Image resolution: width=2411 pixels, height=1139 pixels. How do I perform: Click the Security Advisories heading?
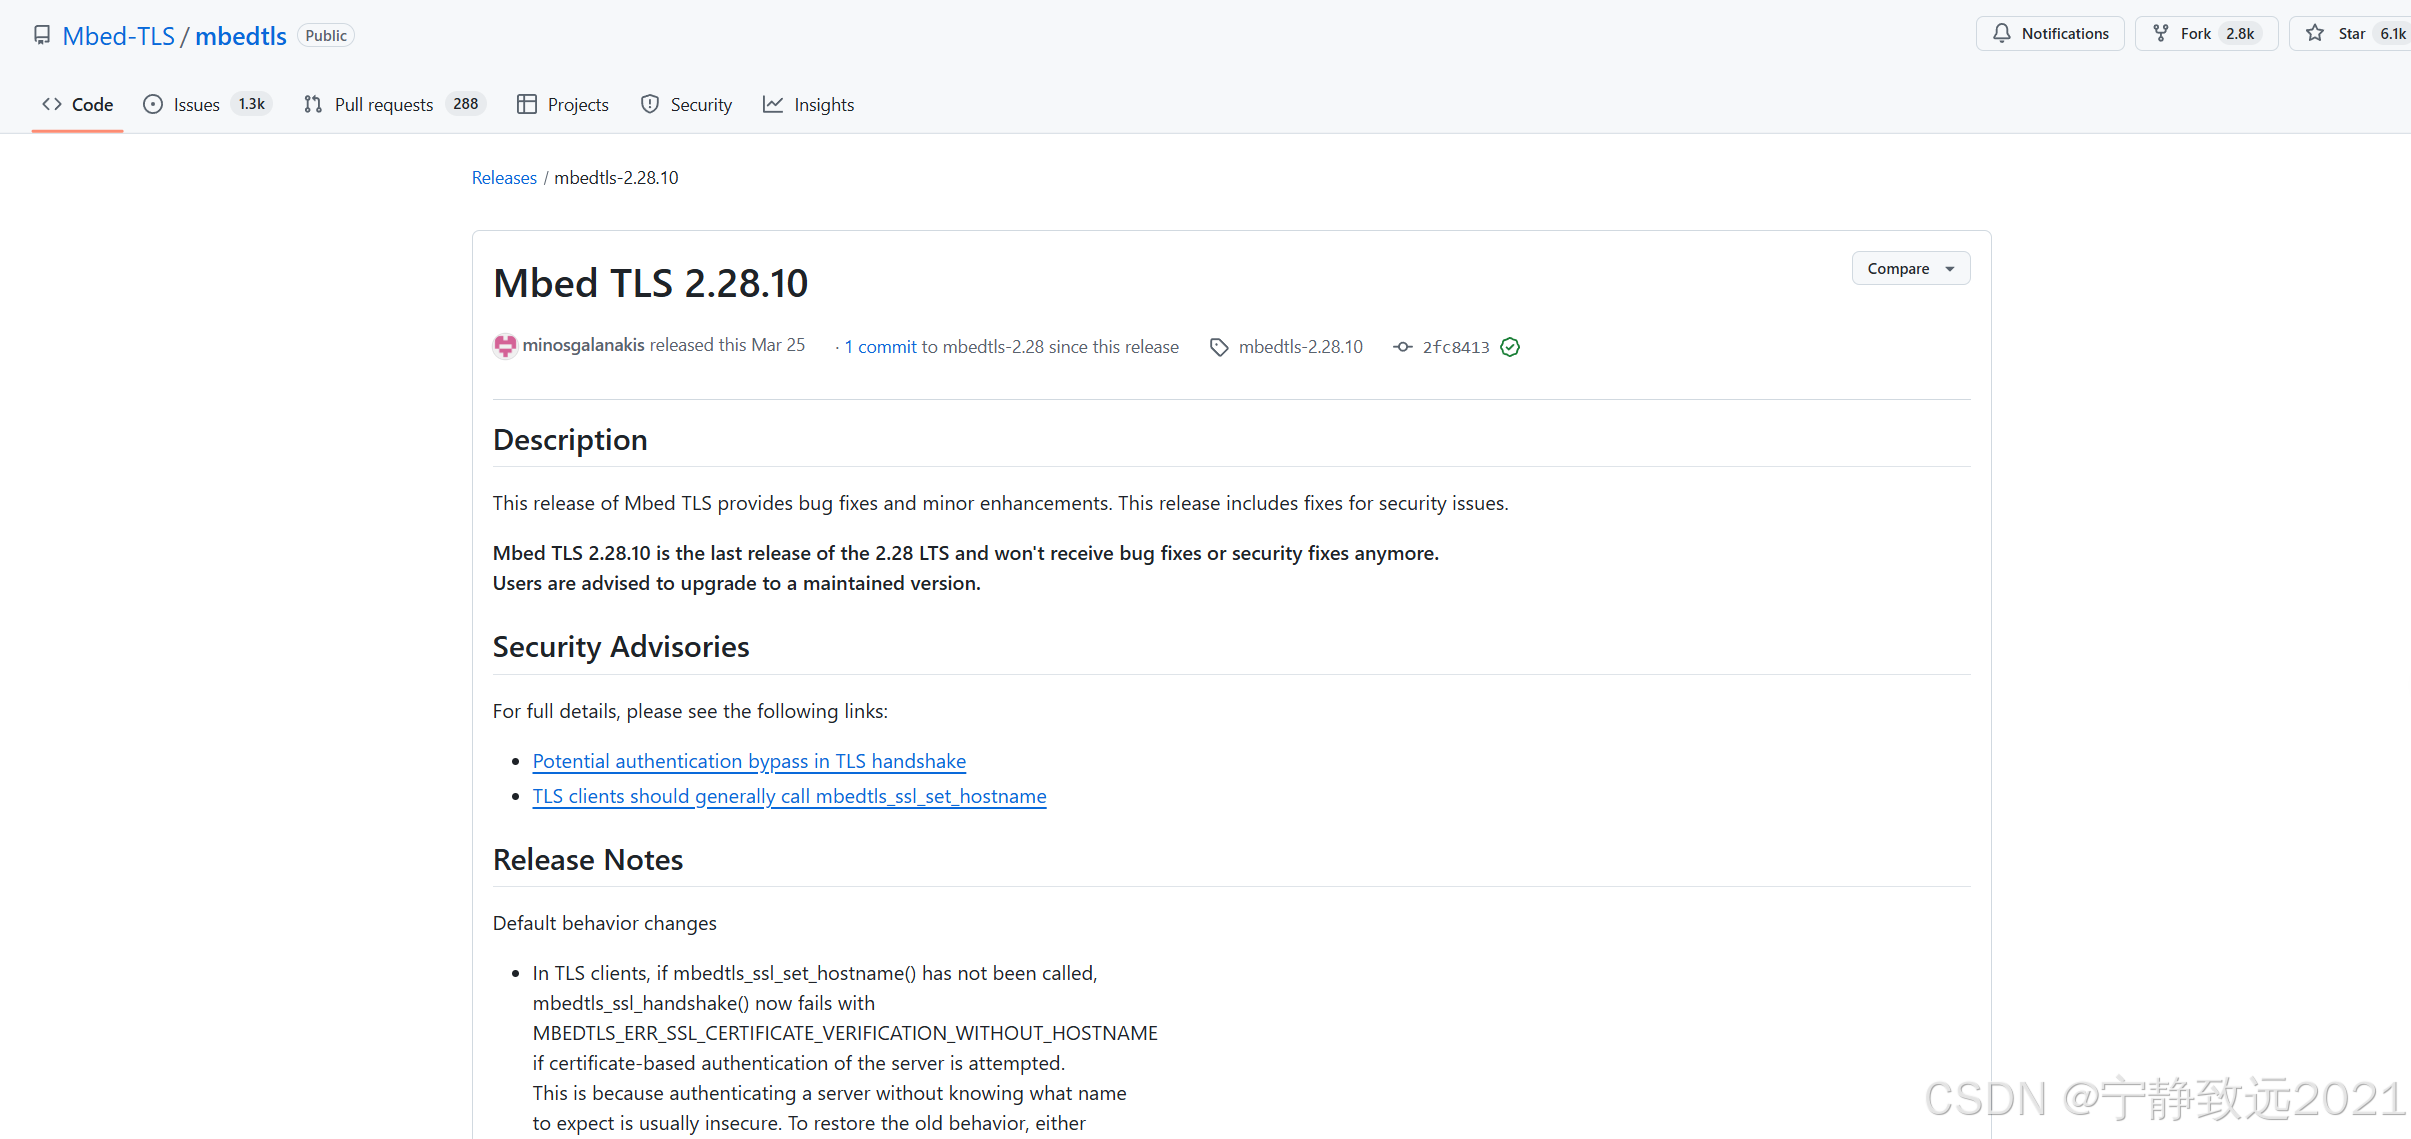621,647
